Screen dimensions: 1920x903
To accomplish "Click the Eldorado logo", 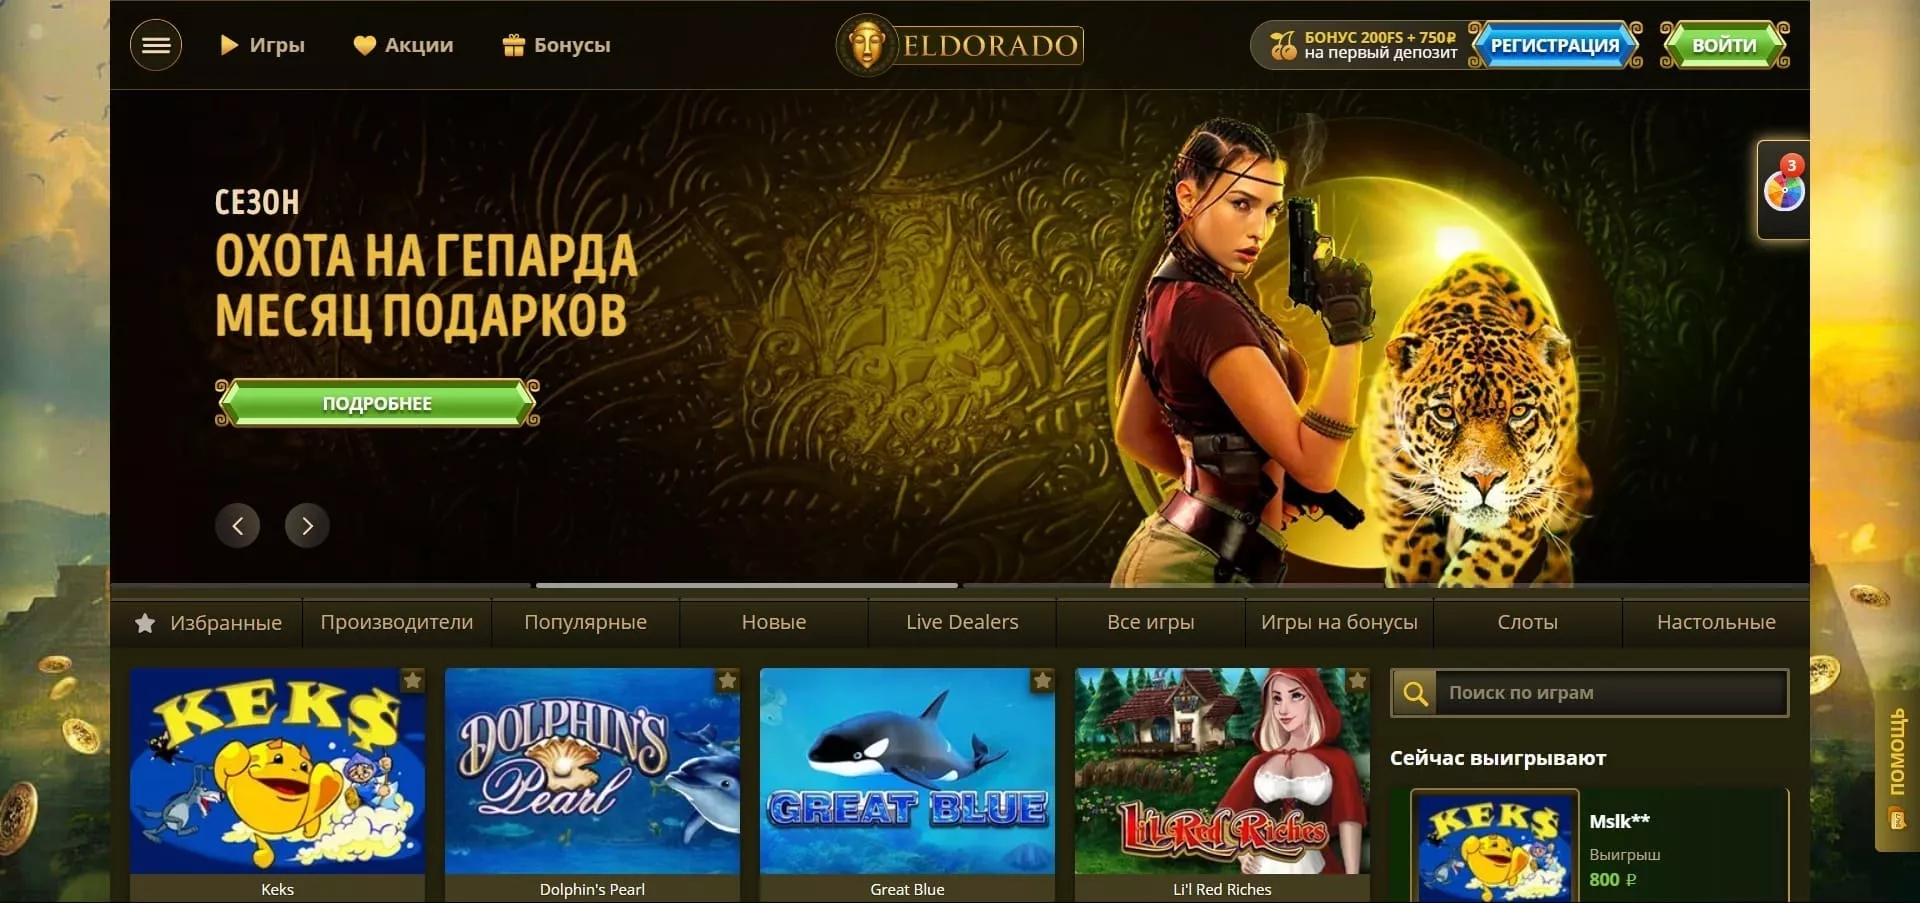I will (960, 45).
